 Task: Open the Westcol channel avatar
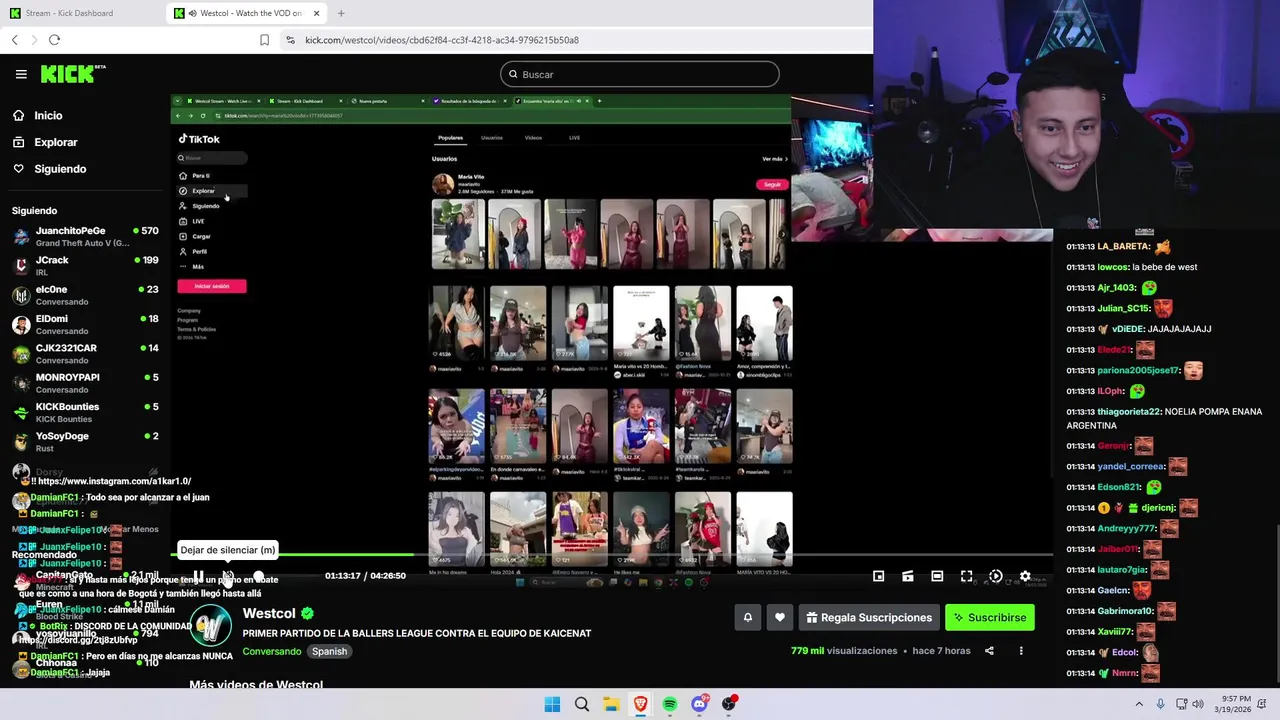tap(210, 627)
